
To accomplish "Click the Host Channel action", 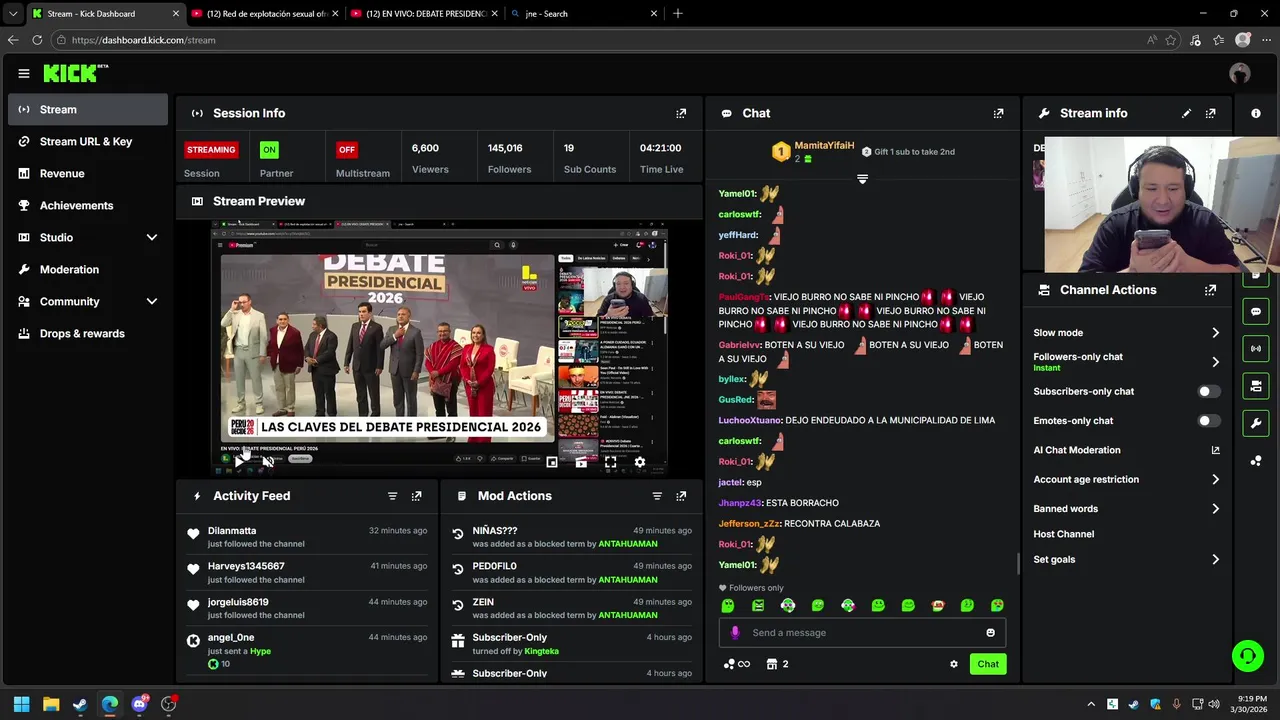I will point(1063,534).
